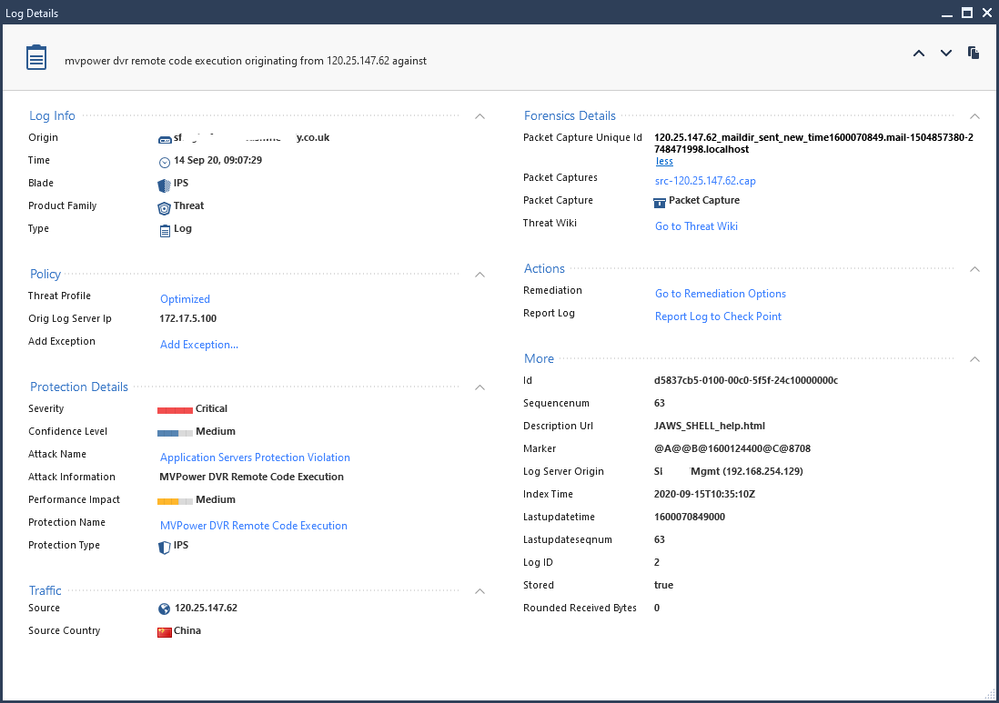This screenshot has height=703, width=999.
Task: Click the Packet Capture archive icon
Action: tap(659, 203)
